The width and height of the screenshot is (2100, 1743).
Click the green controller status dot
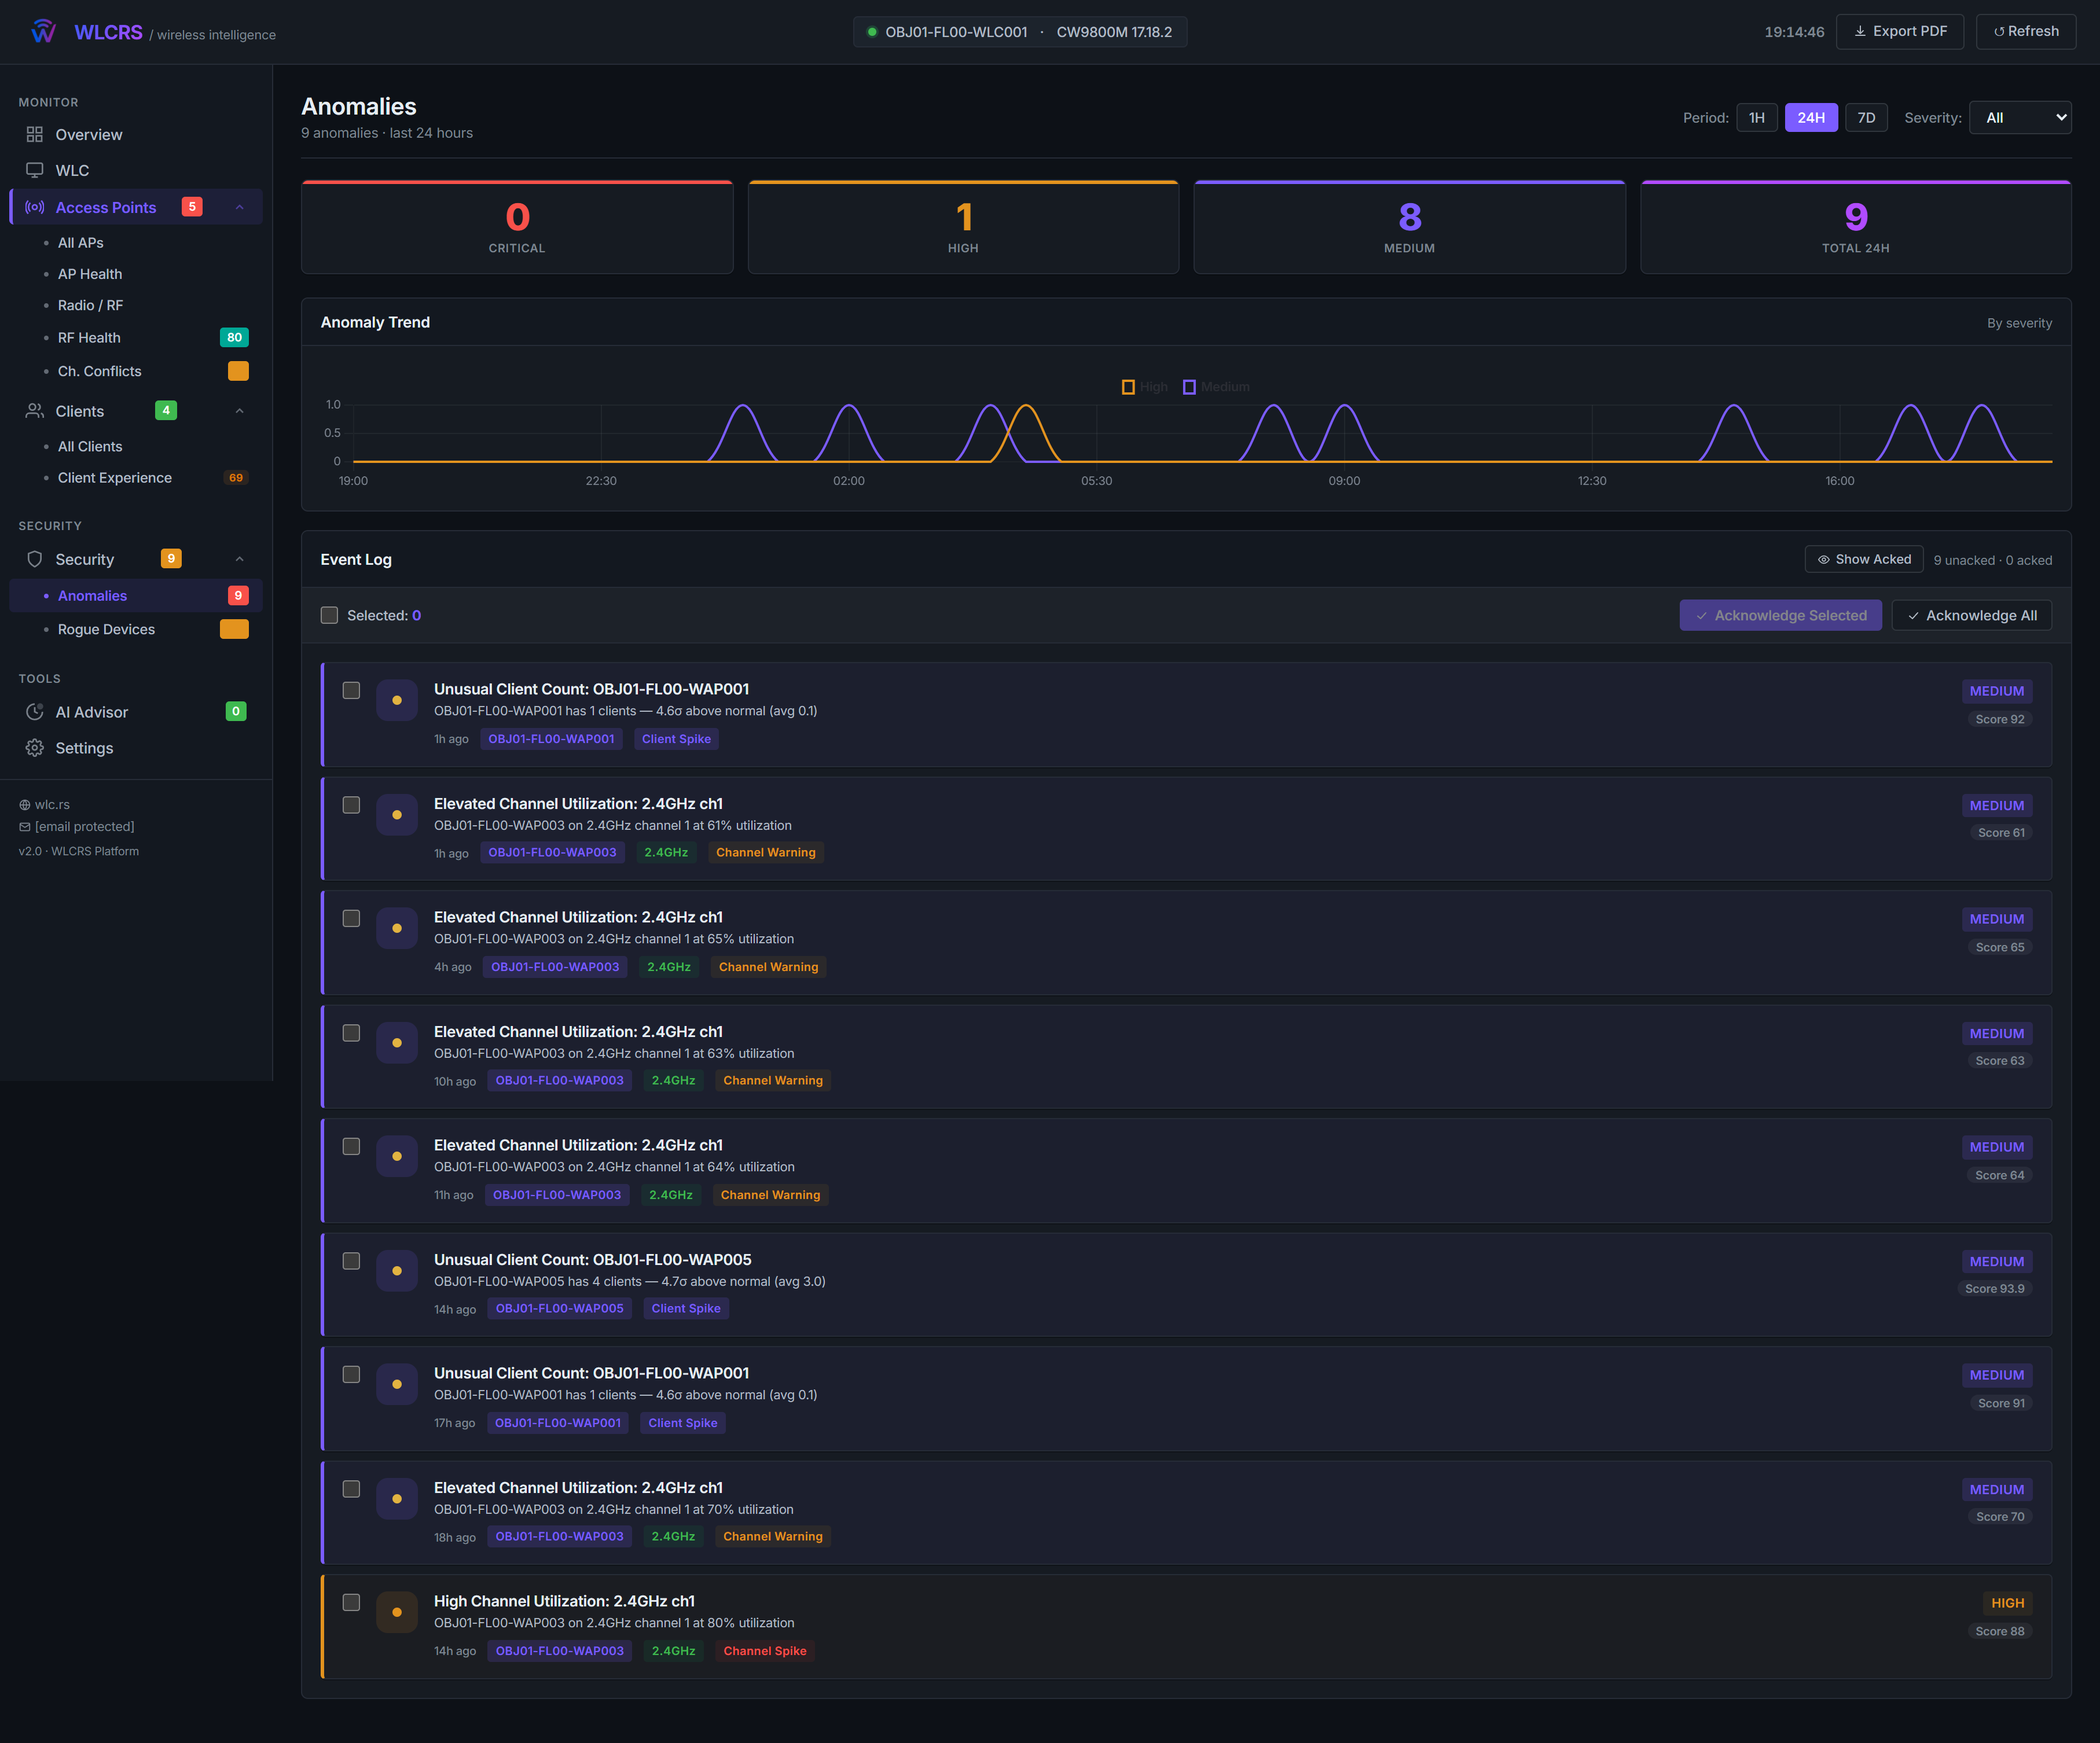coord(872,32)
